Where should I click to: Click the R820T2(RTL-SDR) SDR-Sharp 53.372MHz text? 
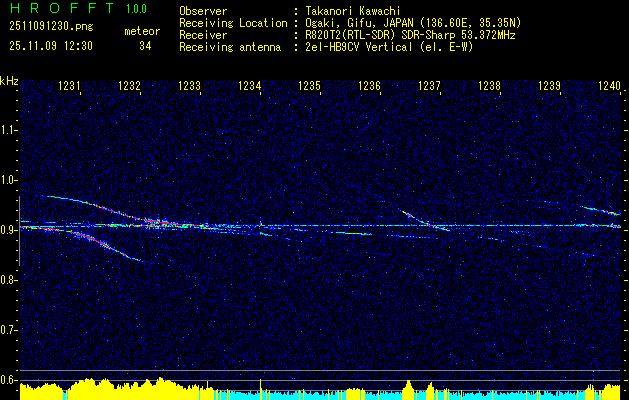(410, 35)
